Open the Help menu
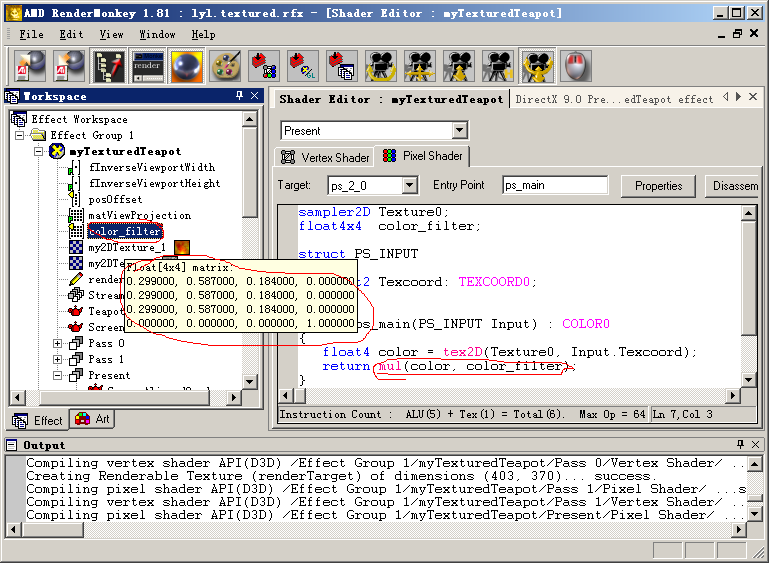The image size is (769, 563). [x=203, y=34]
